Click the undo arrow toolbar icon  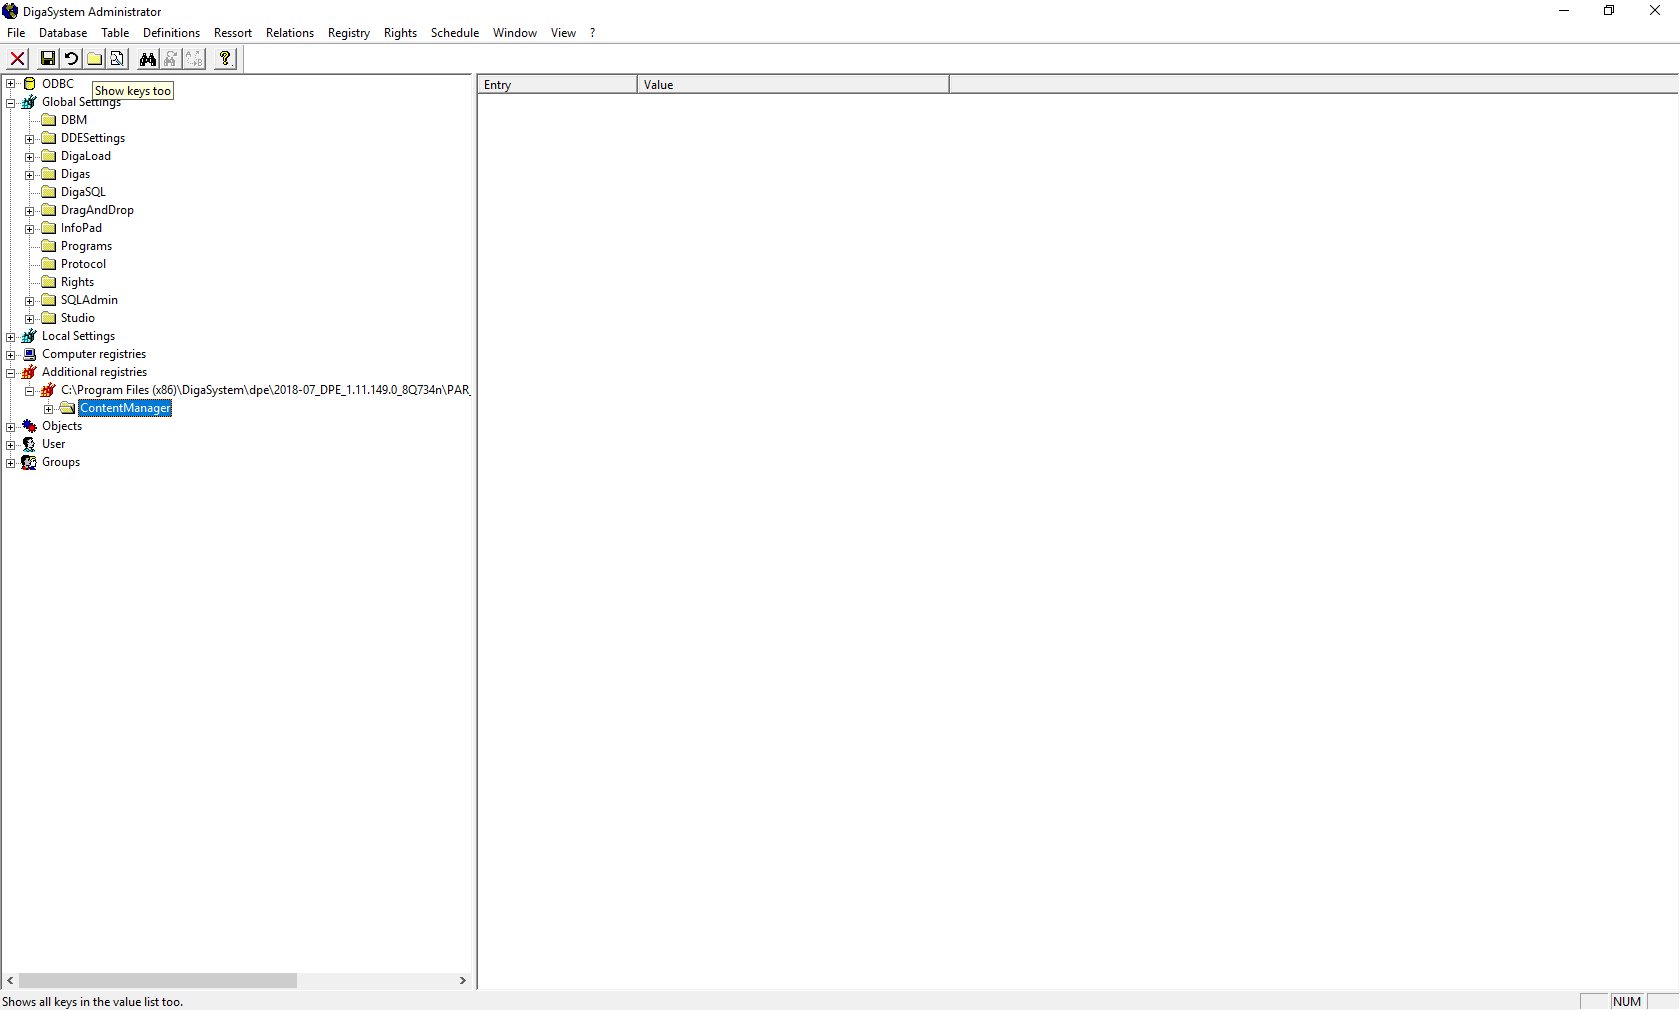[71, 59]
